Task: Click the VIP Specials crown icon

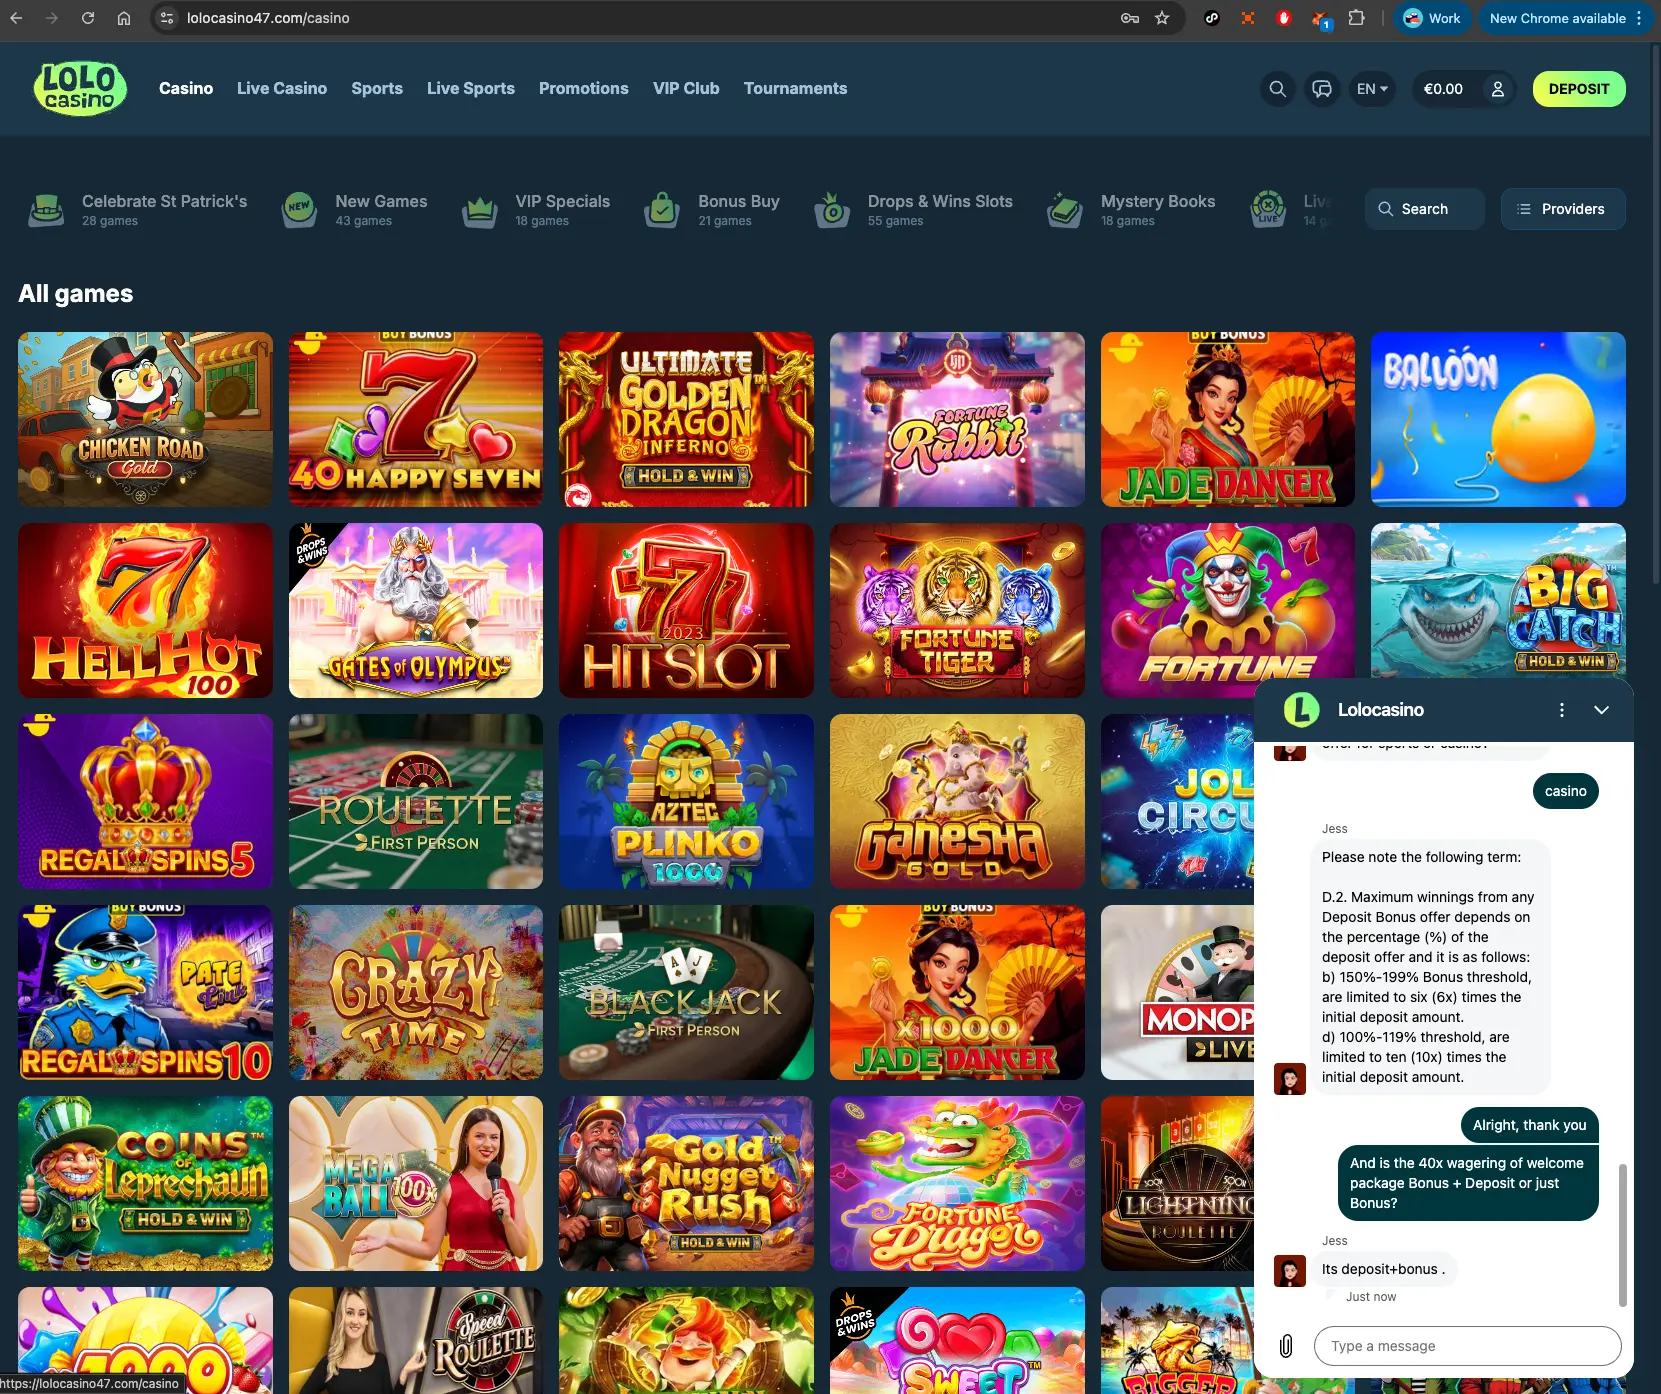Action: (x=480, y=209)
